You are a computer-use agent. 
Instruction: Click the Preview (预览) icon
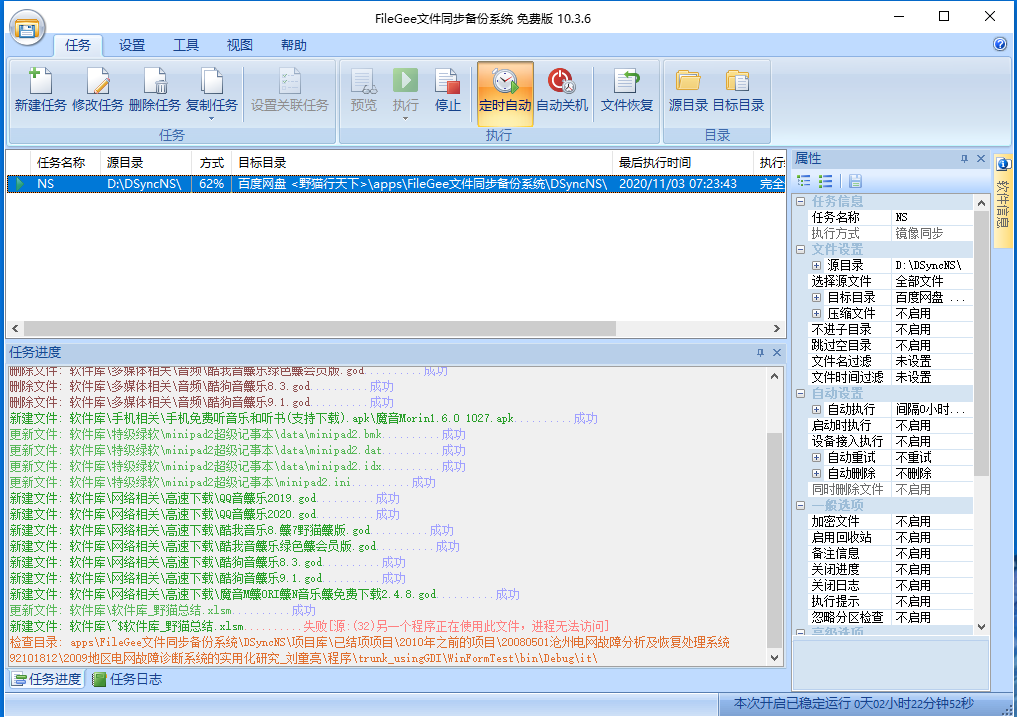coord(363,91)
